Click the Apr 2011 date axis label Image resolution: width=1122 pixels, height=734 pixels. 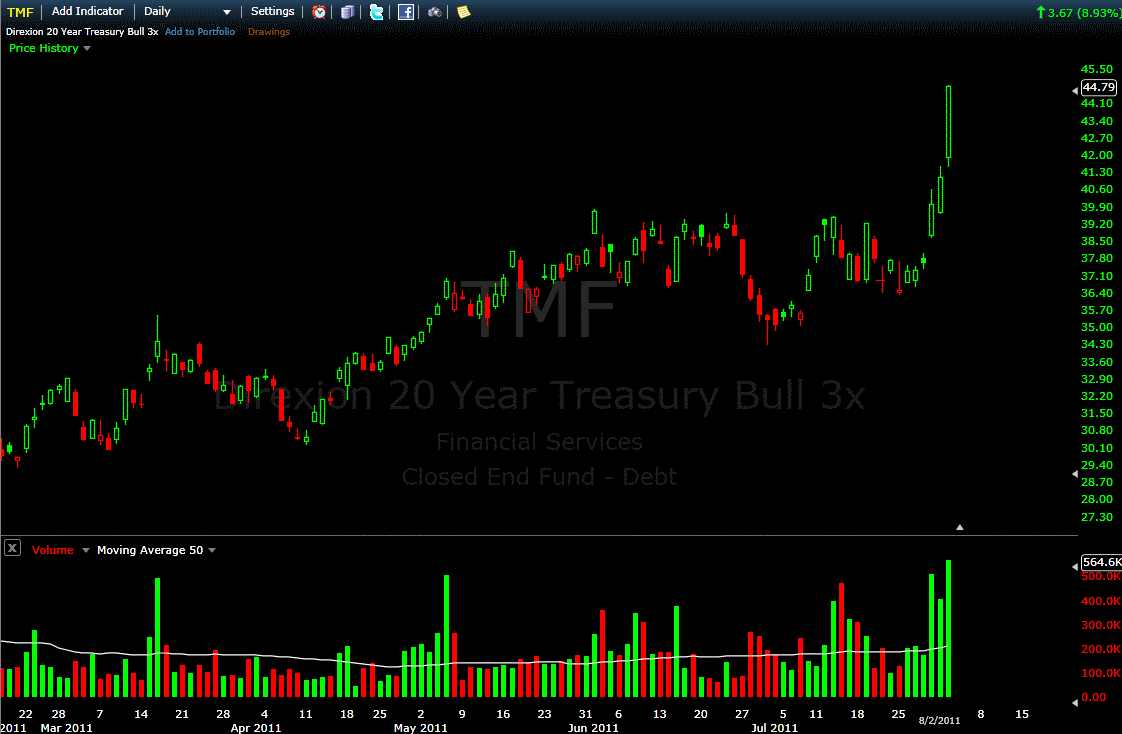[255, 728]
